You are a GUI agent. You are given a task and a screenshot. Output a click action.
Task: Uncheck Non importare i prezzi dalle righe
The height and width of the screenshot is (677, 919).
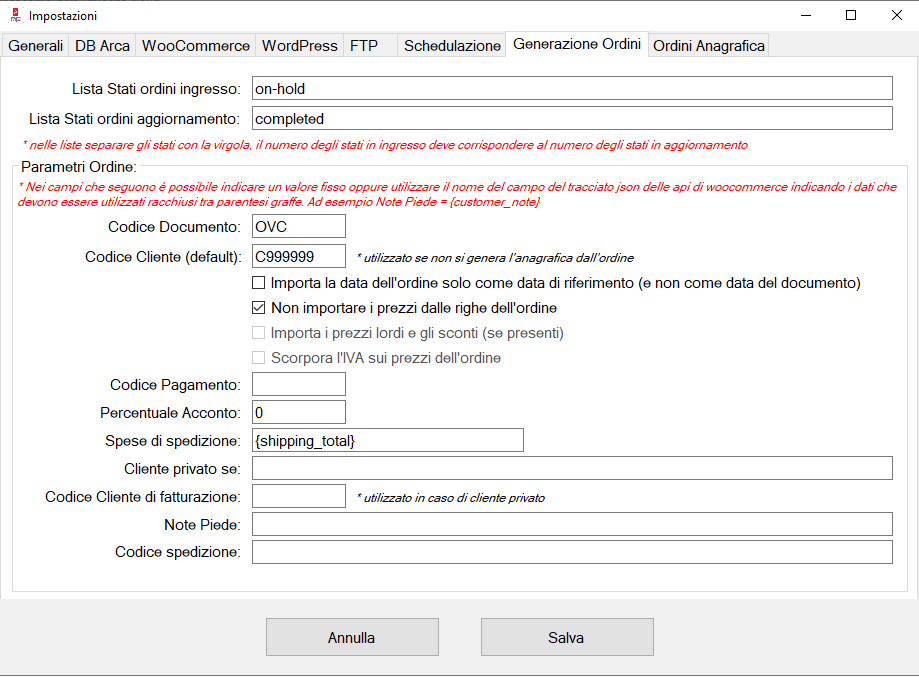click(259, 308)
